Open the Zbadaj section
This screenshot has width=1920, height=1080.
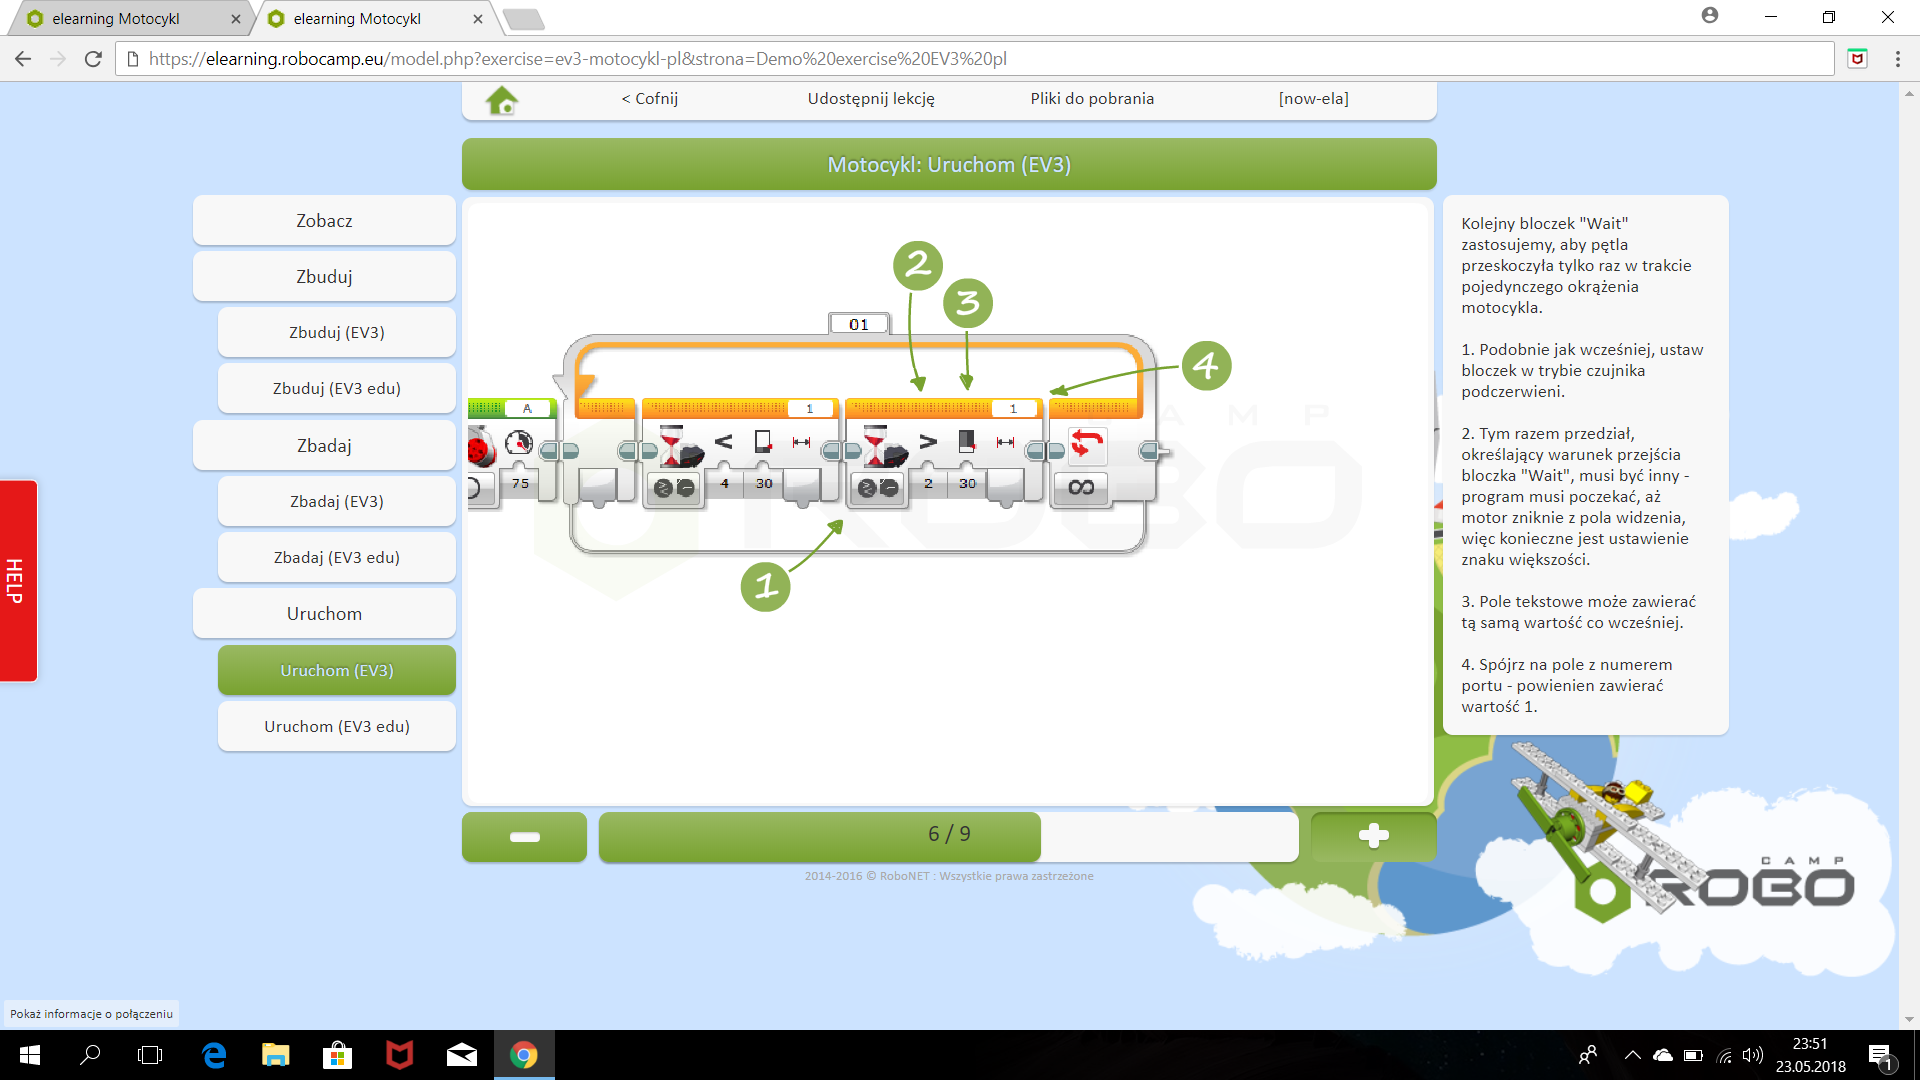tap(324, 446)
